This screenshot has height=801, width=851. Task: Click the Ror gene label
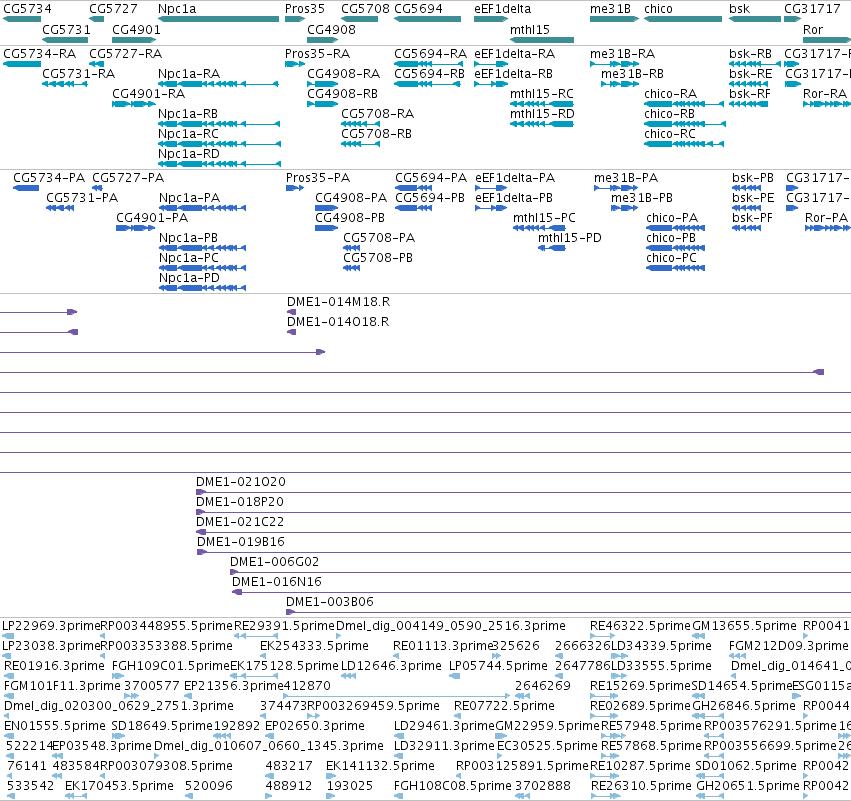813,30
